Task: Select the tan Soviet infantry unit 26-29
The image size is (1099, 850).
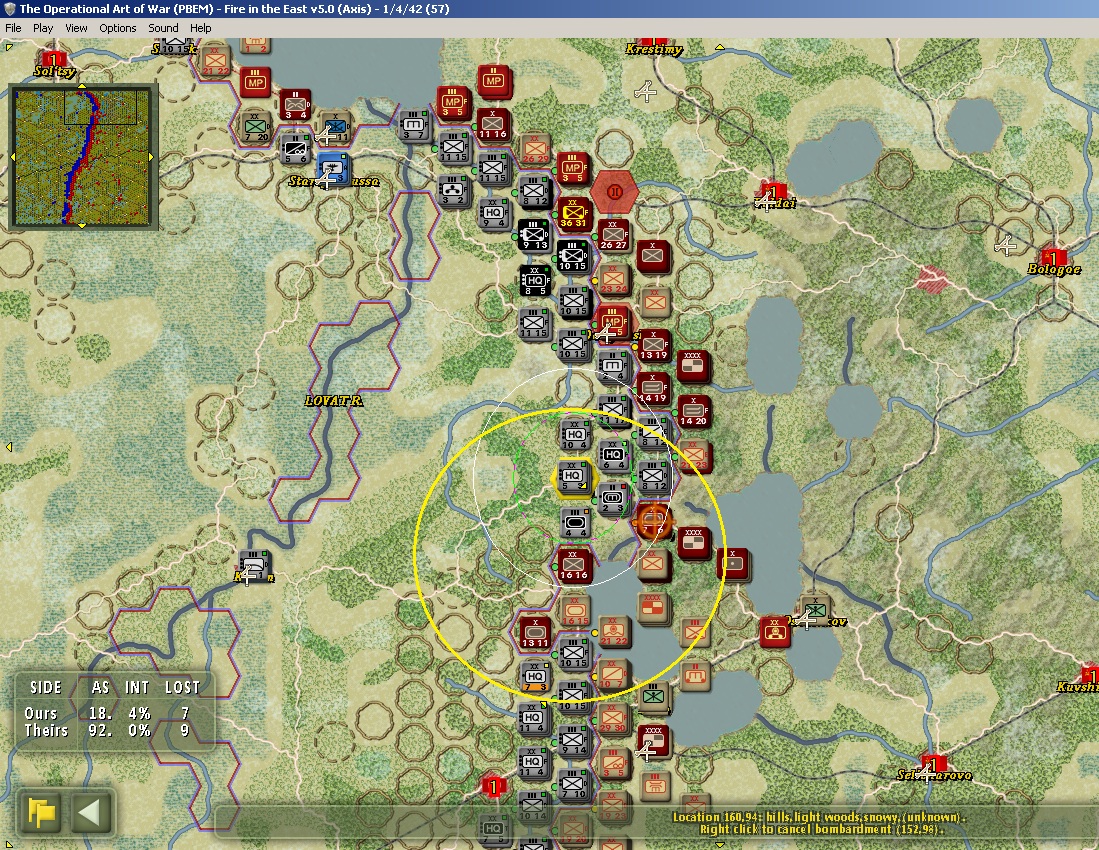Action: 535,150
